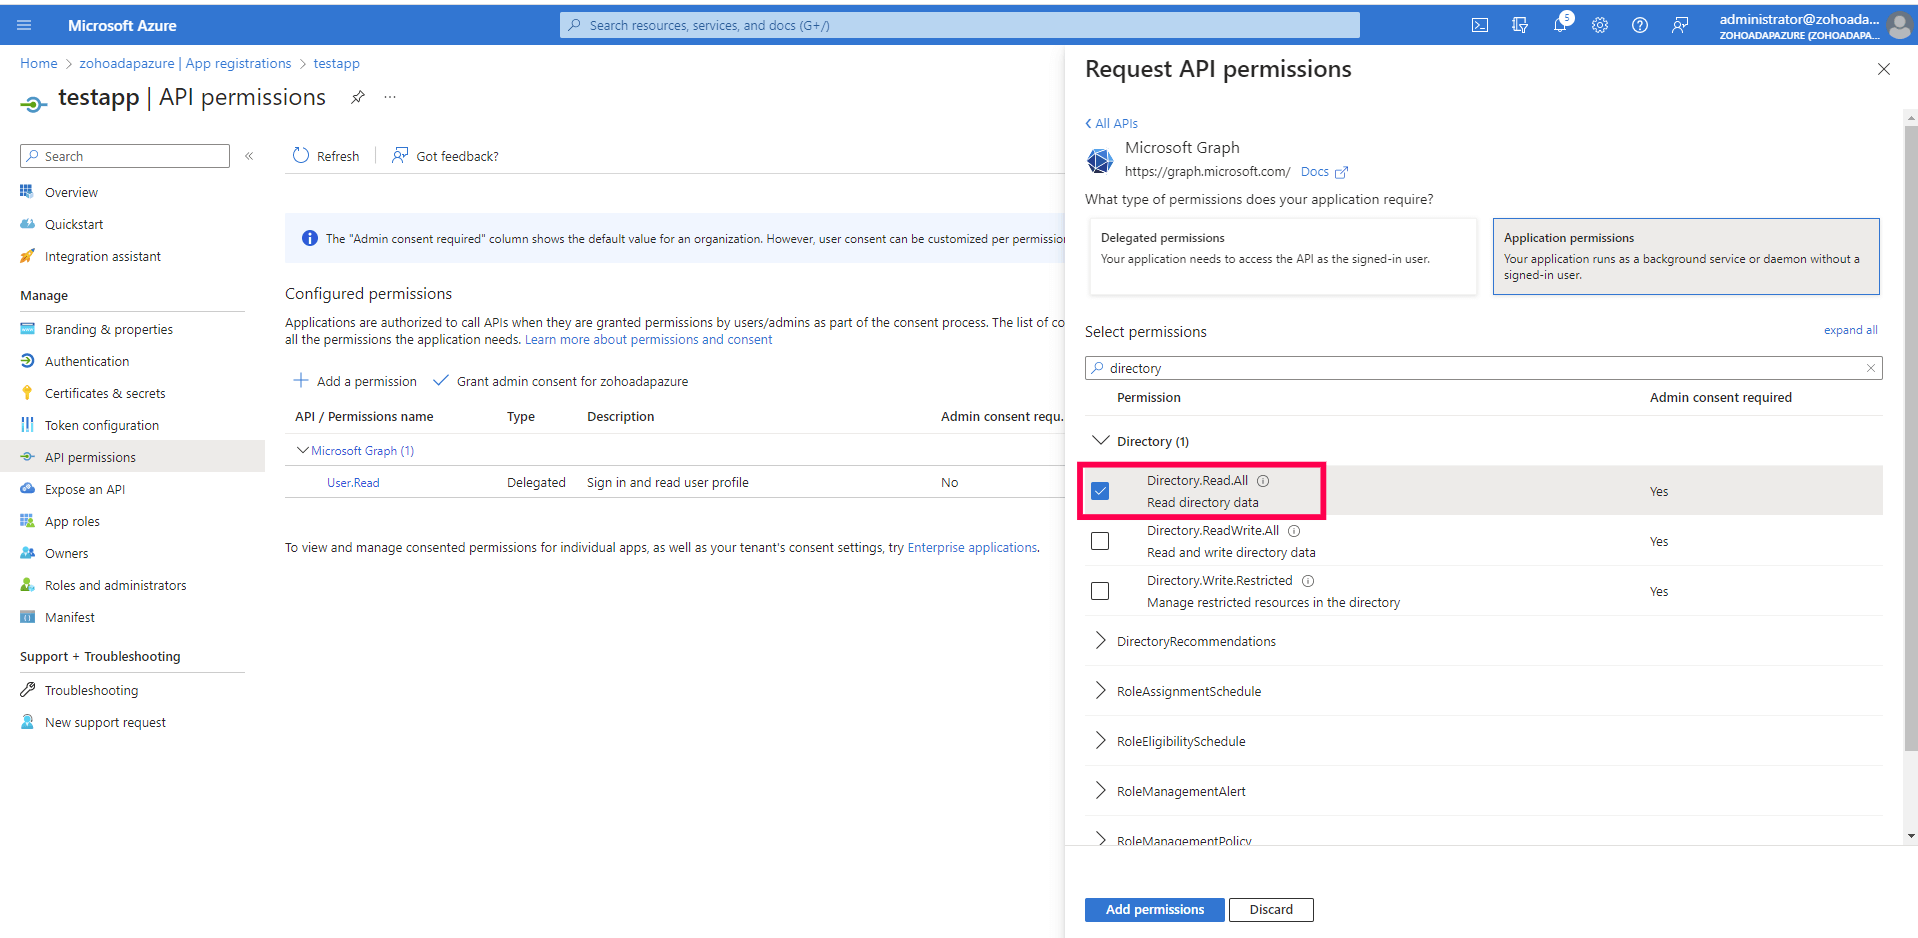Pin testapp API permissions page
This screenshot has height=938, width=1918.
pyautogui.click(x=357, y=97)
